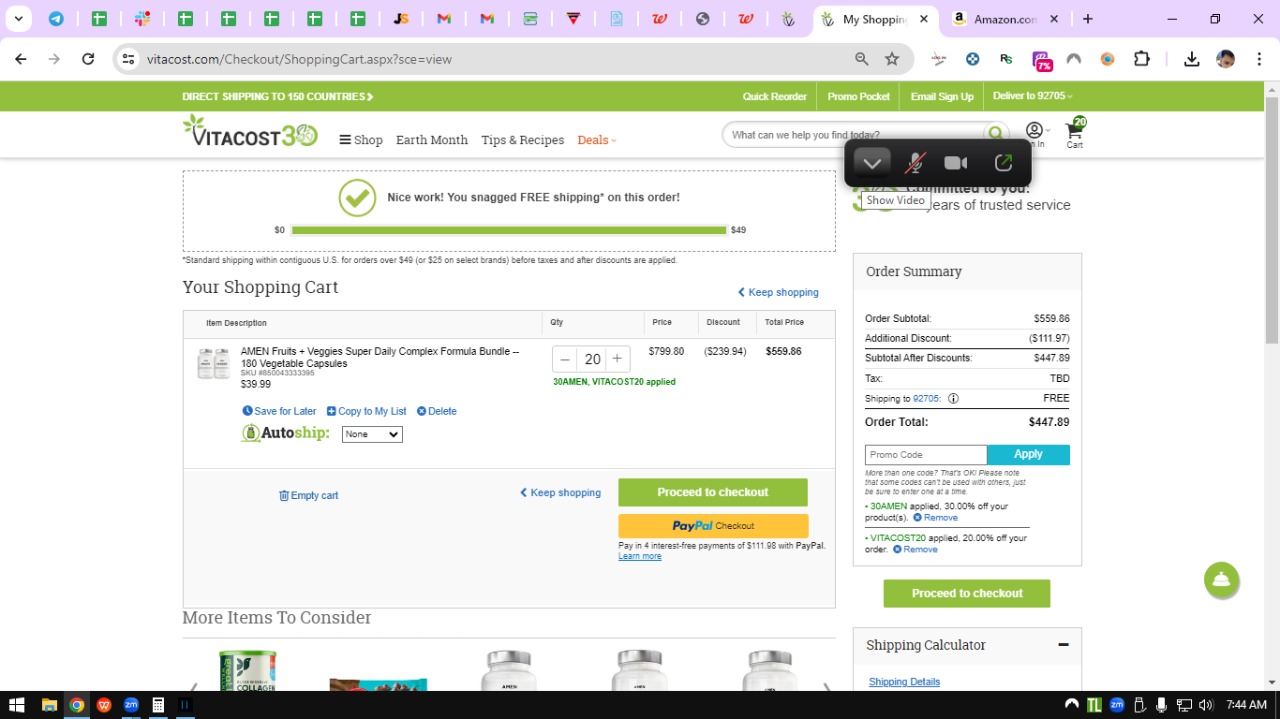Open Chrome profile avatar
This screenshot has width=1280, height=719.
1225,59
